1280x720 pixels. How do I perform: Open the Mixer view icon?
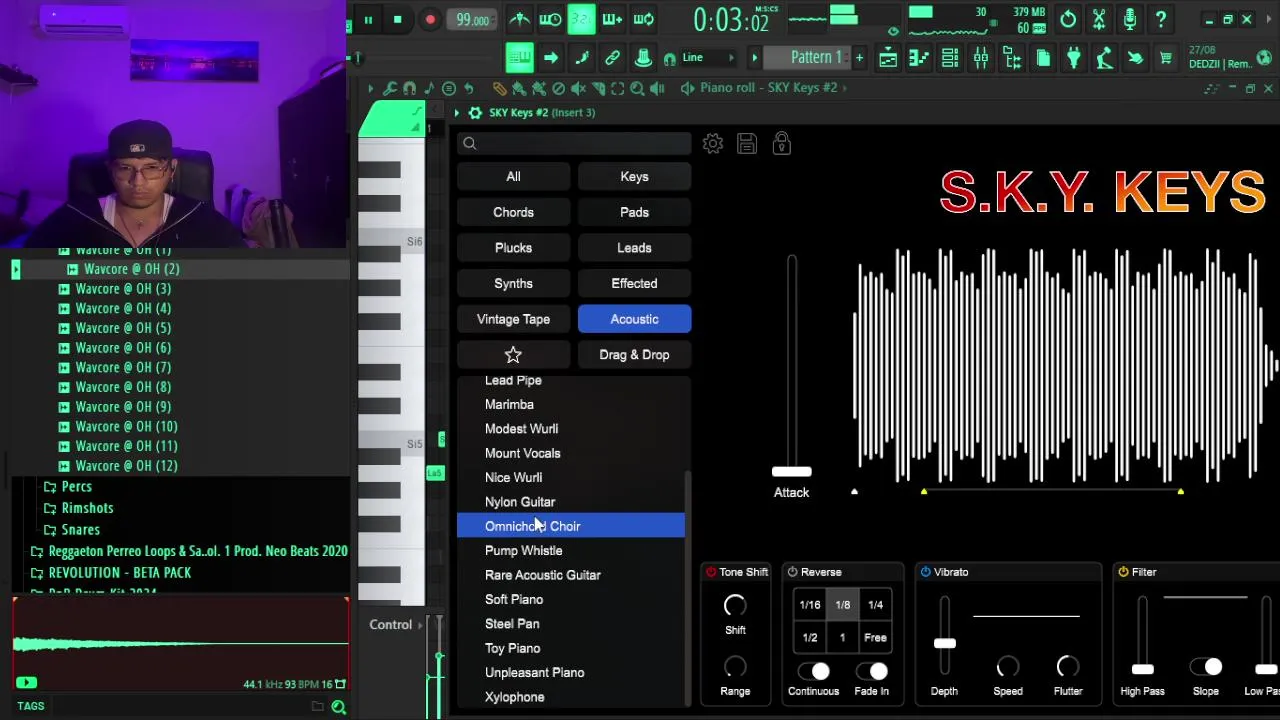tap(981, 58)
